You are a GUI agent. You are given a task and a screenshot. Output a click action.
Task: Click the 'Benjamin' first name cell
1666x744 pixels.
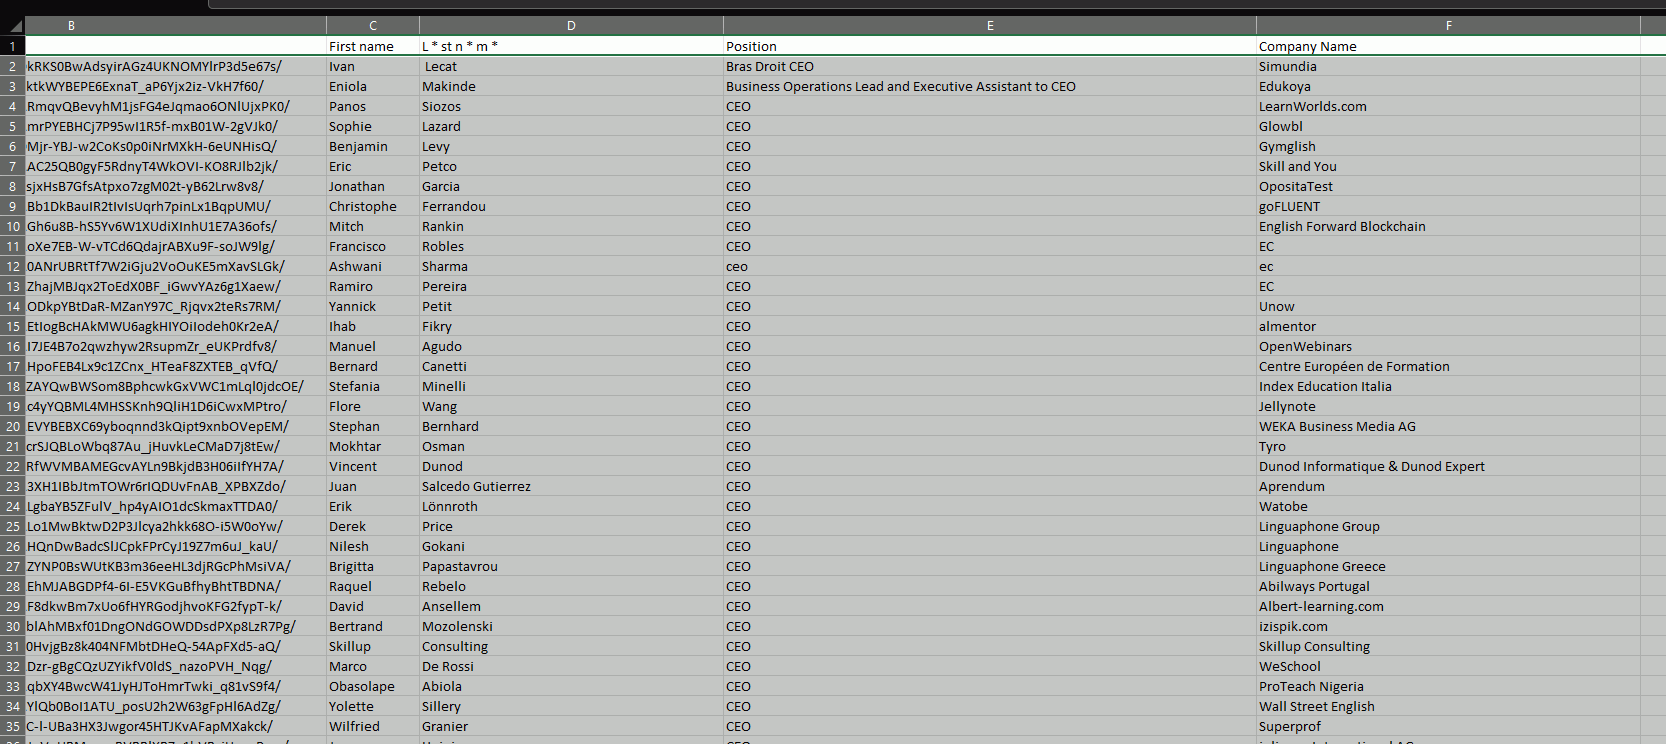pos(373,146)
